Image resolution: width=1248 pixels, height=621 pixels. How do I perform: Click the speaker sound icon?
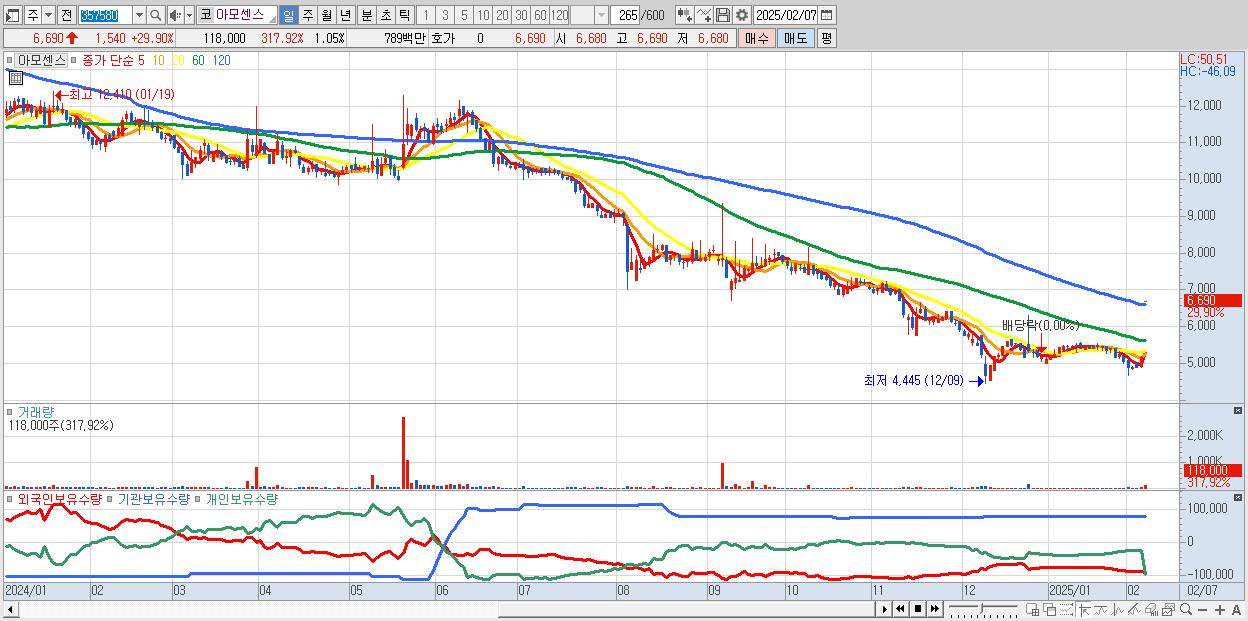[x=175, y=15]
